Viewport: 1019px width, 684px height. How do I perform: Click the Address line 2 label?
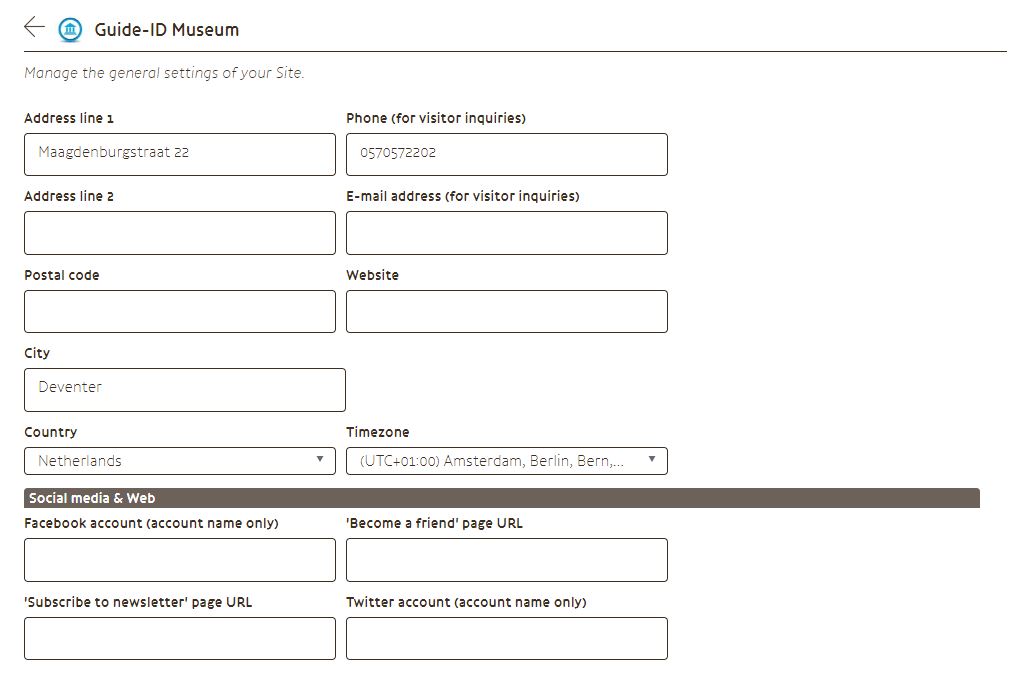tap(69, 196)
